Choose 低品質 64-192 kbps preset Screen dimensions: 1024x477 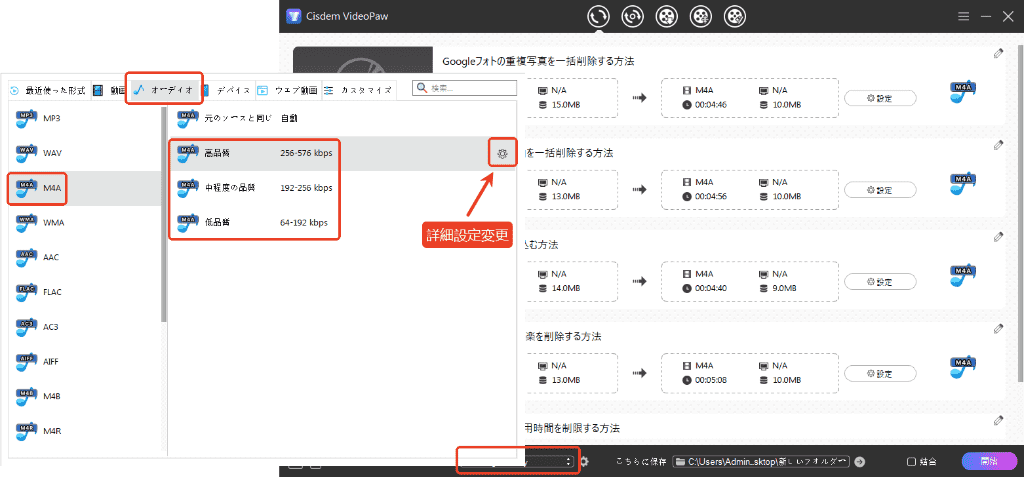click(342, 222)
